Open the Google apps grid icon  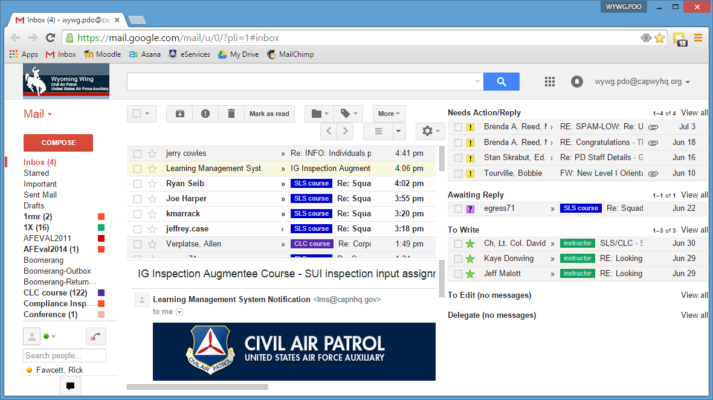tap(550, 82)
